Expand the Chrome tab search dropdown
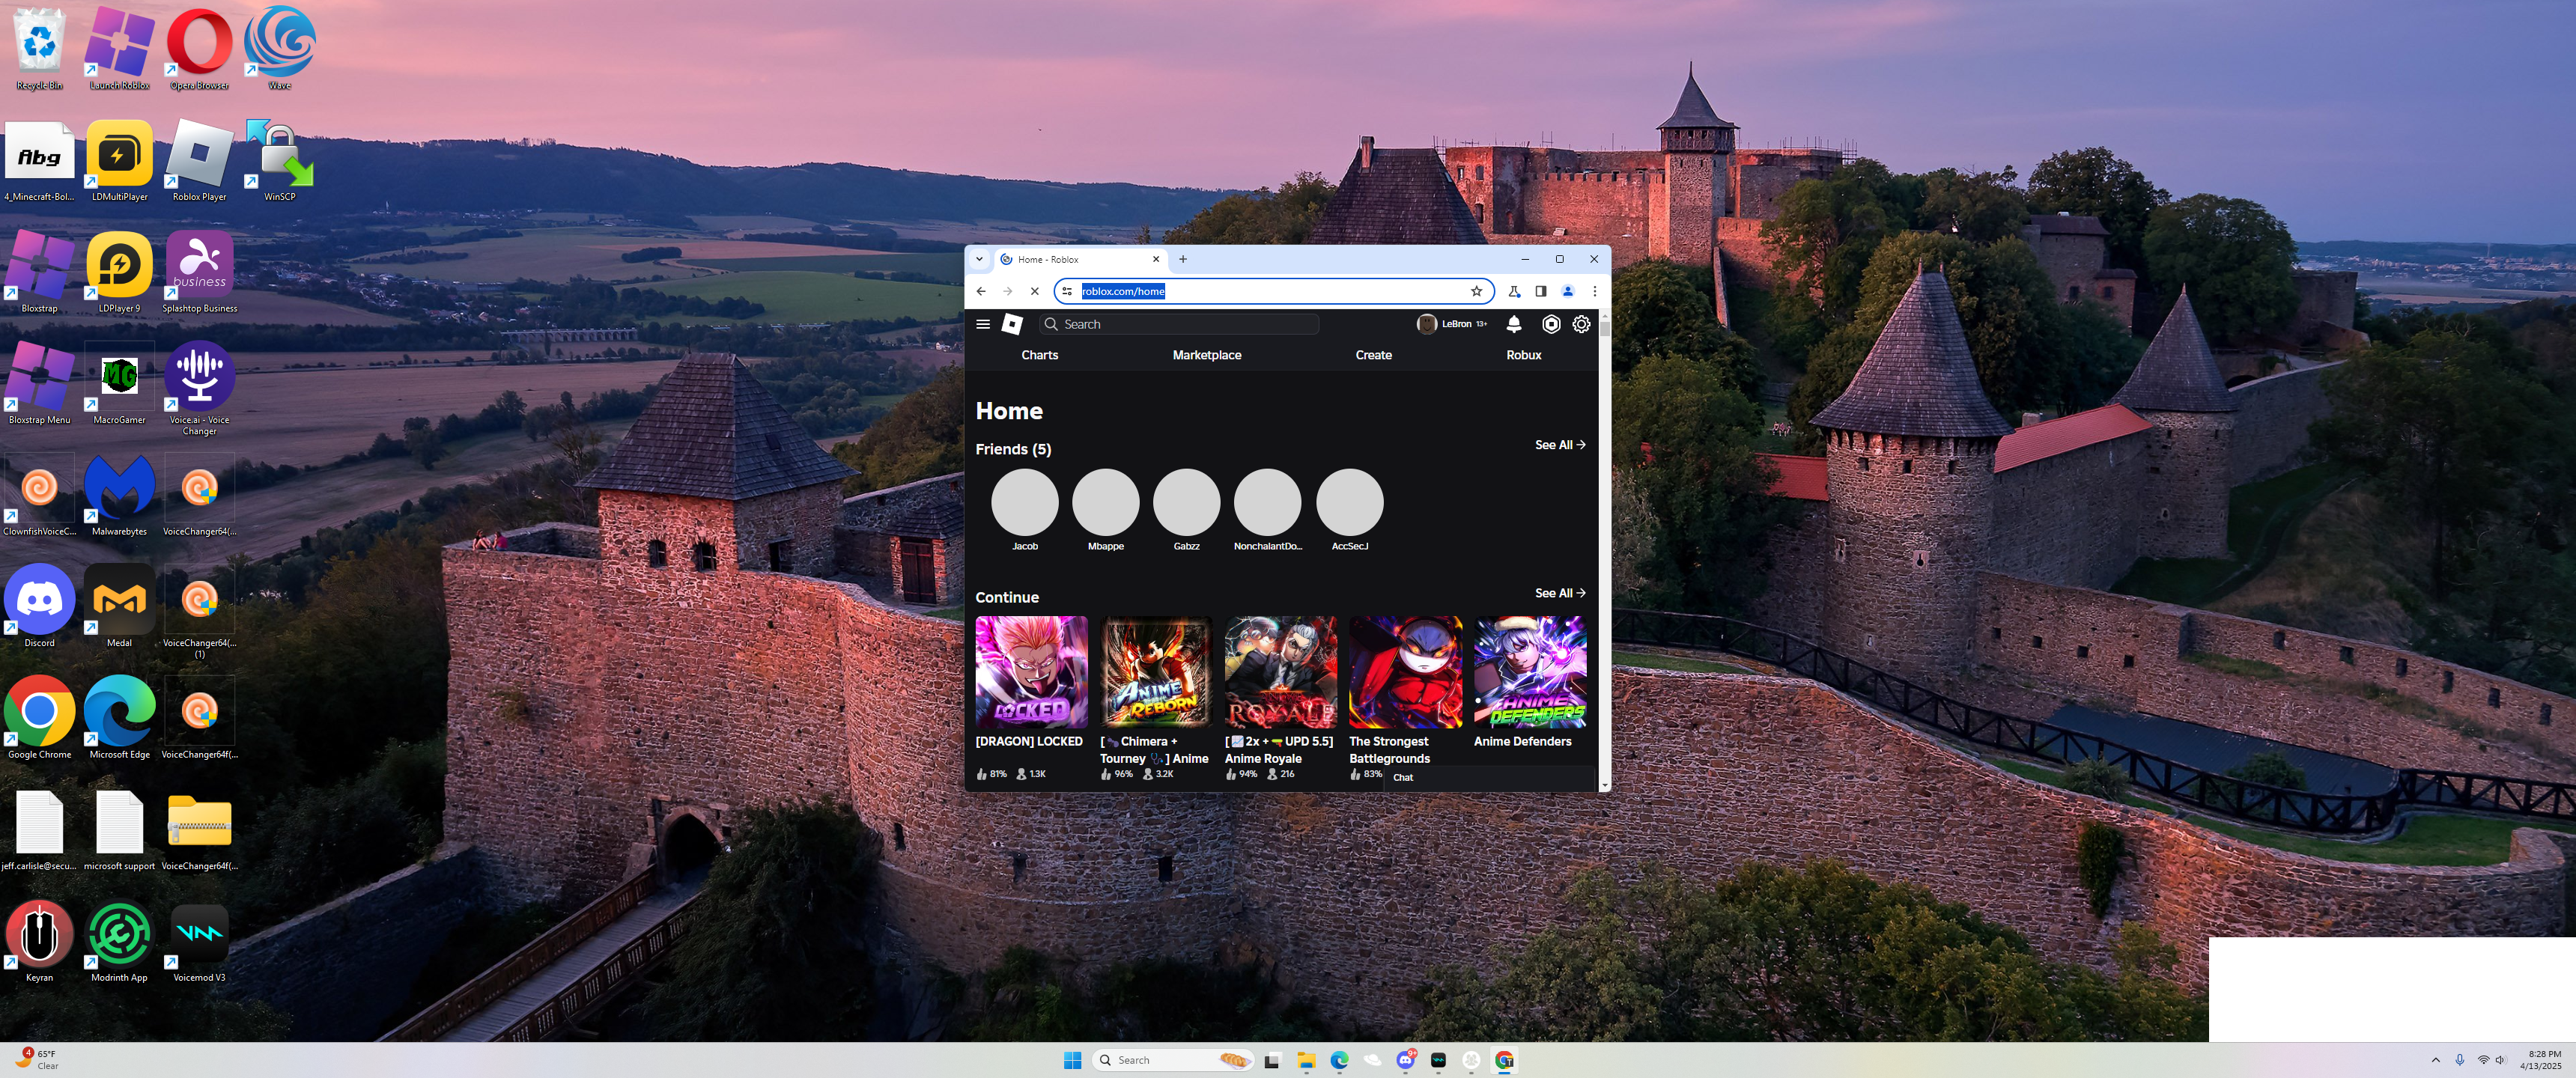The width and height of the screenshot is (2576, 1078). [x=979, y=259]
